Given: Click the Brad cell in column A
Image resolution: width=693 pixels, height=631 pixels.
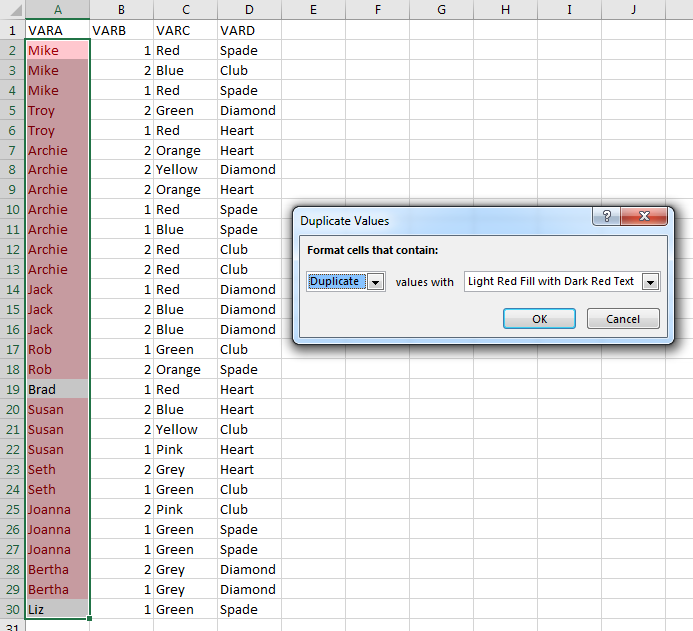Looking at the screenshot, I should tap(57, 389).
